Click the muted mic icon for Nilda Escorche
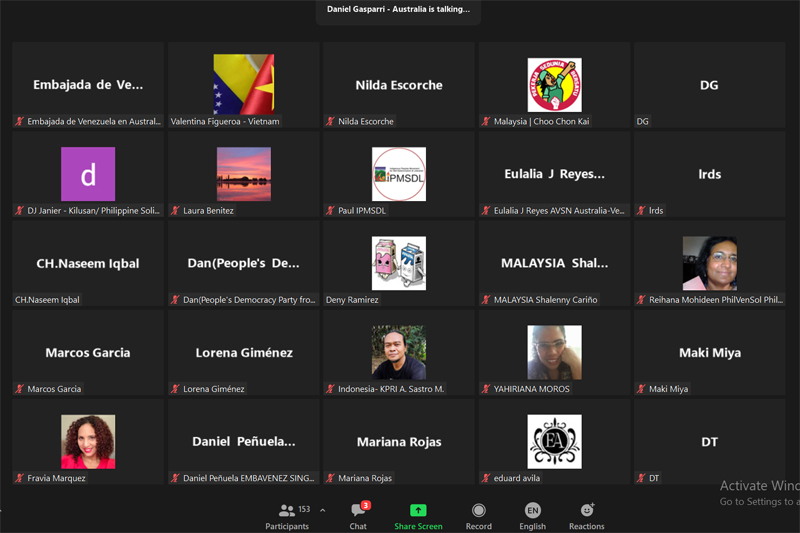Viewport: 800px width, 533px height. tap(330, 122)
